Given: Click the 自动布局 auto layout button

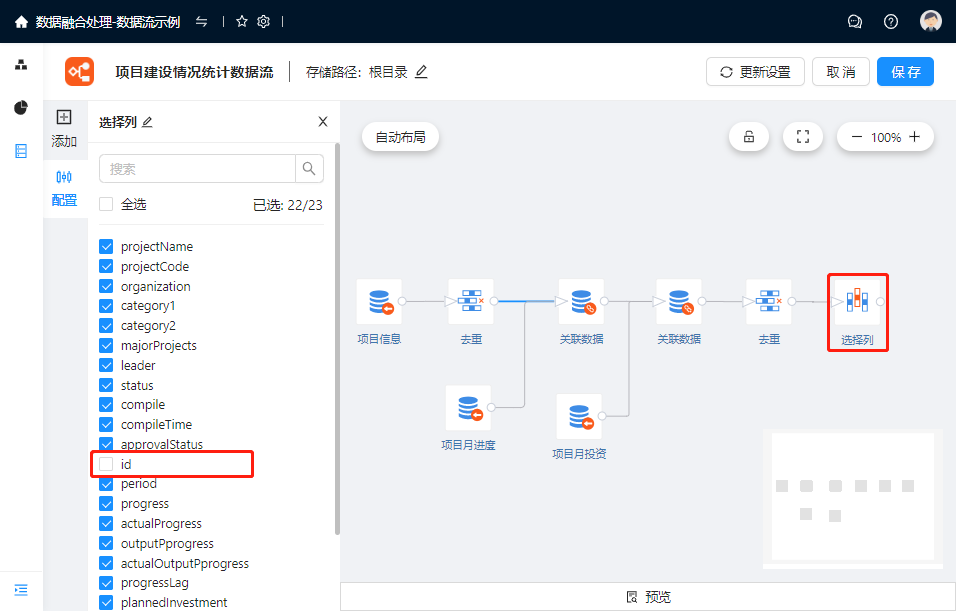Looking at the screenshot, I should 400,137.
